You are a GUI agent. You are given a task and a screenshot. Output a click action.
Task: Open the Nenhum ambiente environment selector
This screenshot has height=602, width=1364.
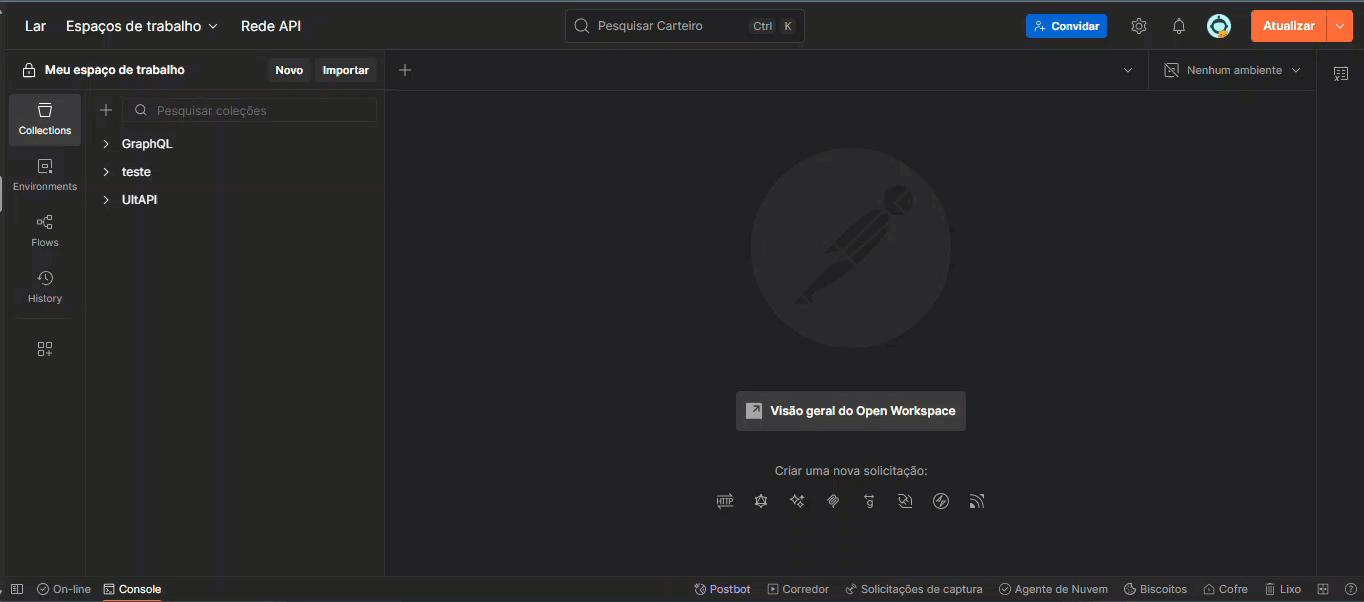pyautogui.click(x=1232, y=70)
